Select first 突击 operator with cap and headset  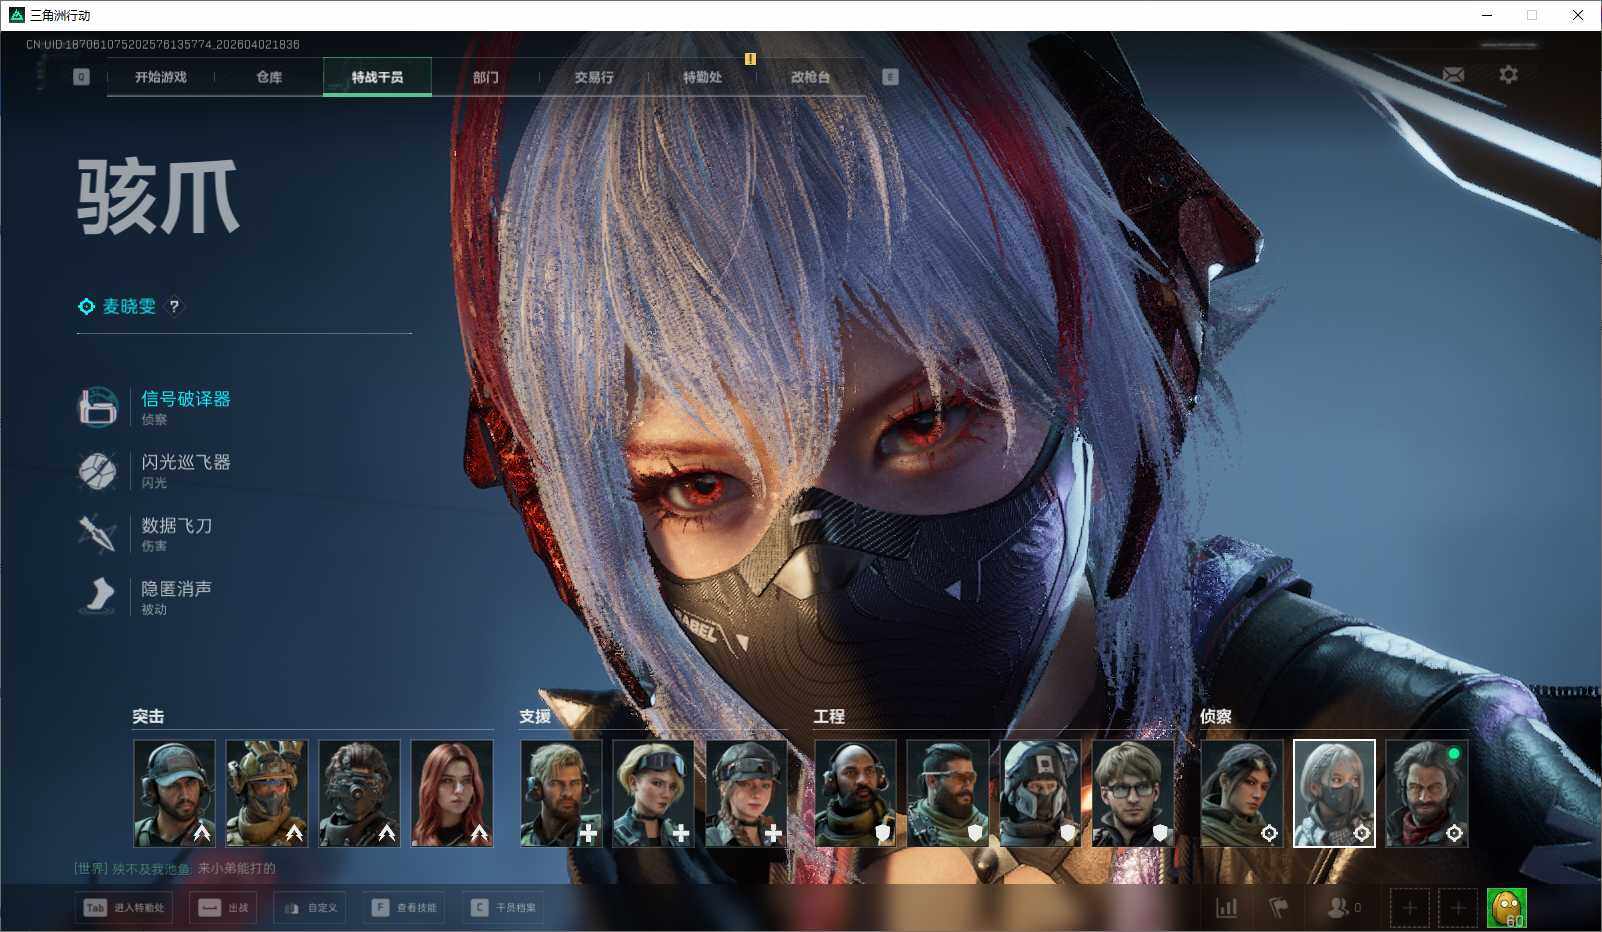[x=174, y=793]
